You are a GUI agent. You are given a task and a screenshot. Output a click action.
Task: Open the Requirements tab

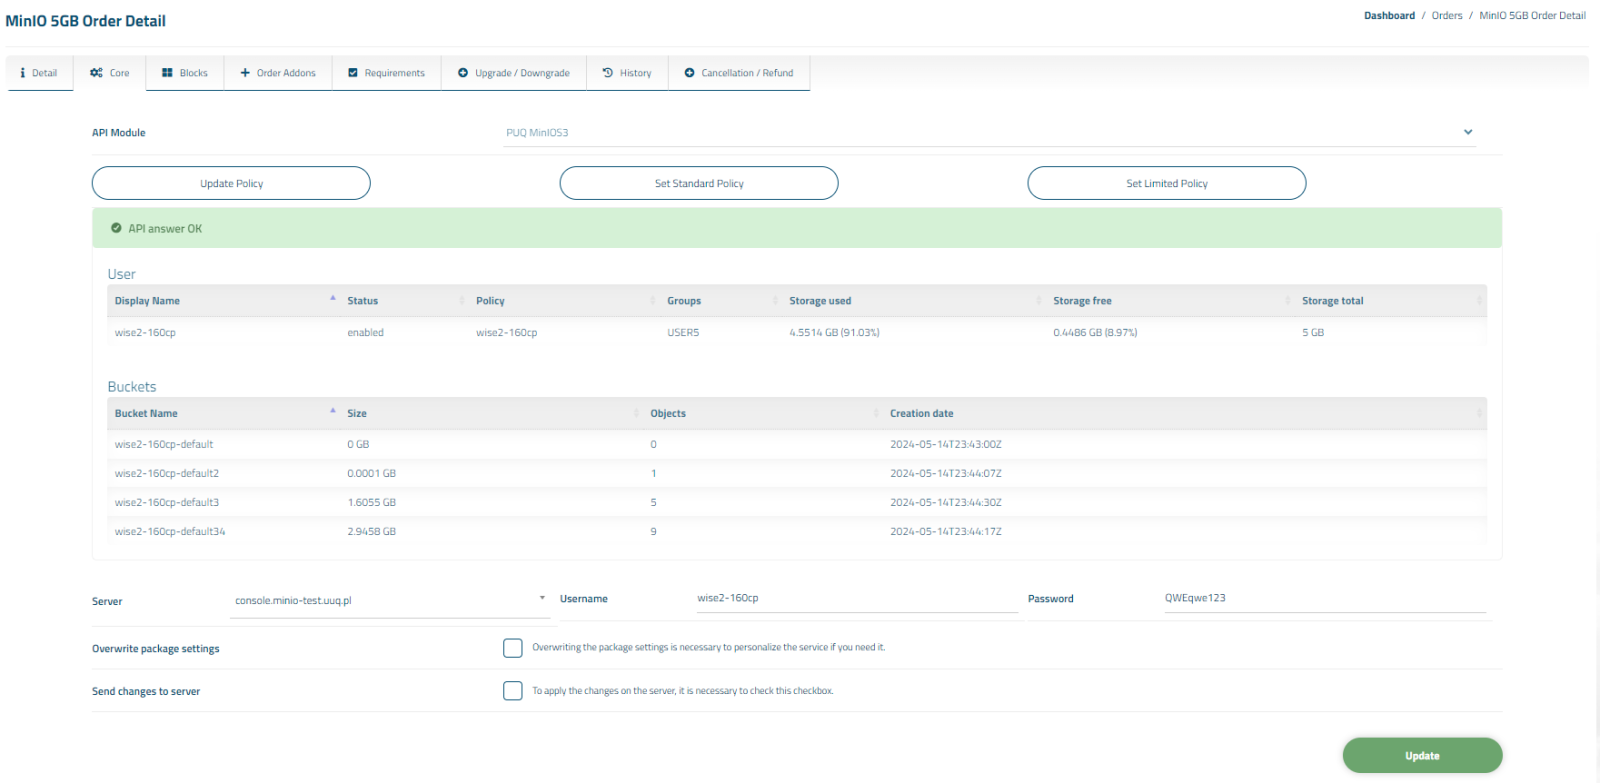[386, 73]
